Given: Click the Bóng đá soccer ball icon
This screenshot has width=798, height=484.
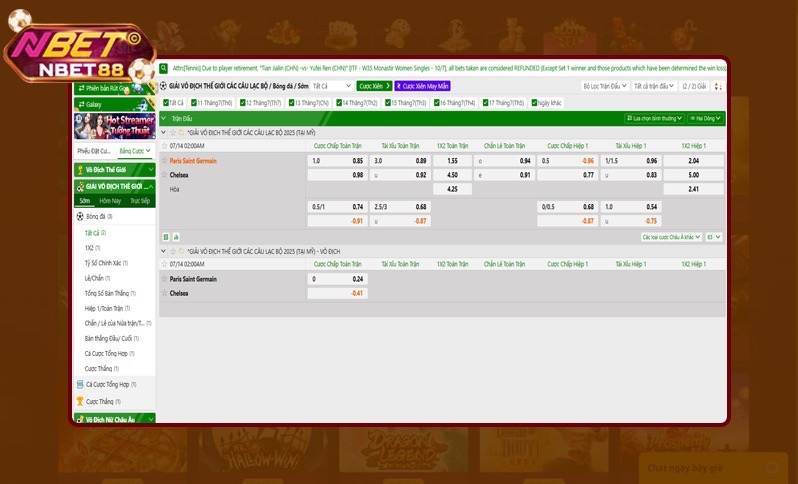Looking at the screenshot, I should 80,216.
